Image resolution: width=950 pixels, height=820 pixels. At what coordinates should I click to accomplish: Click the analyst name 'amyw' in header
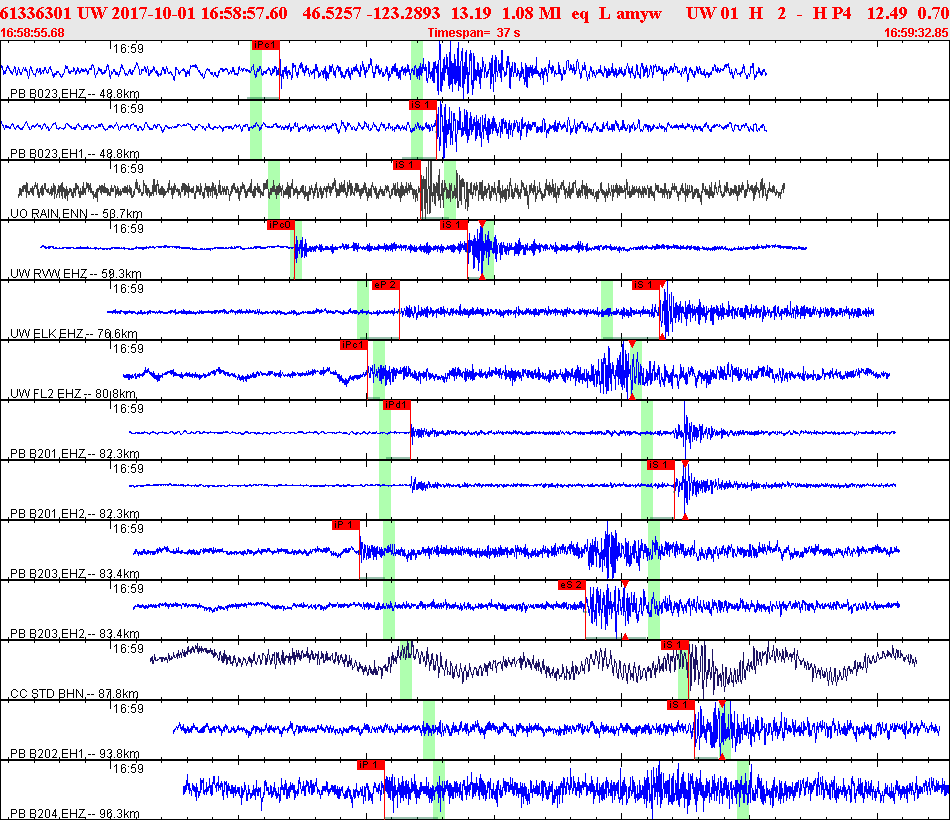(x=639, y=13)
